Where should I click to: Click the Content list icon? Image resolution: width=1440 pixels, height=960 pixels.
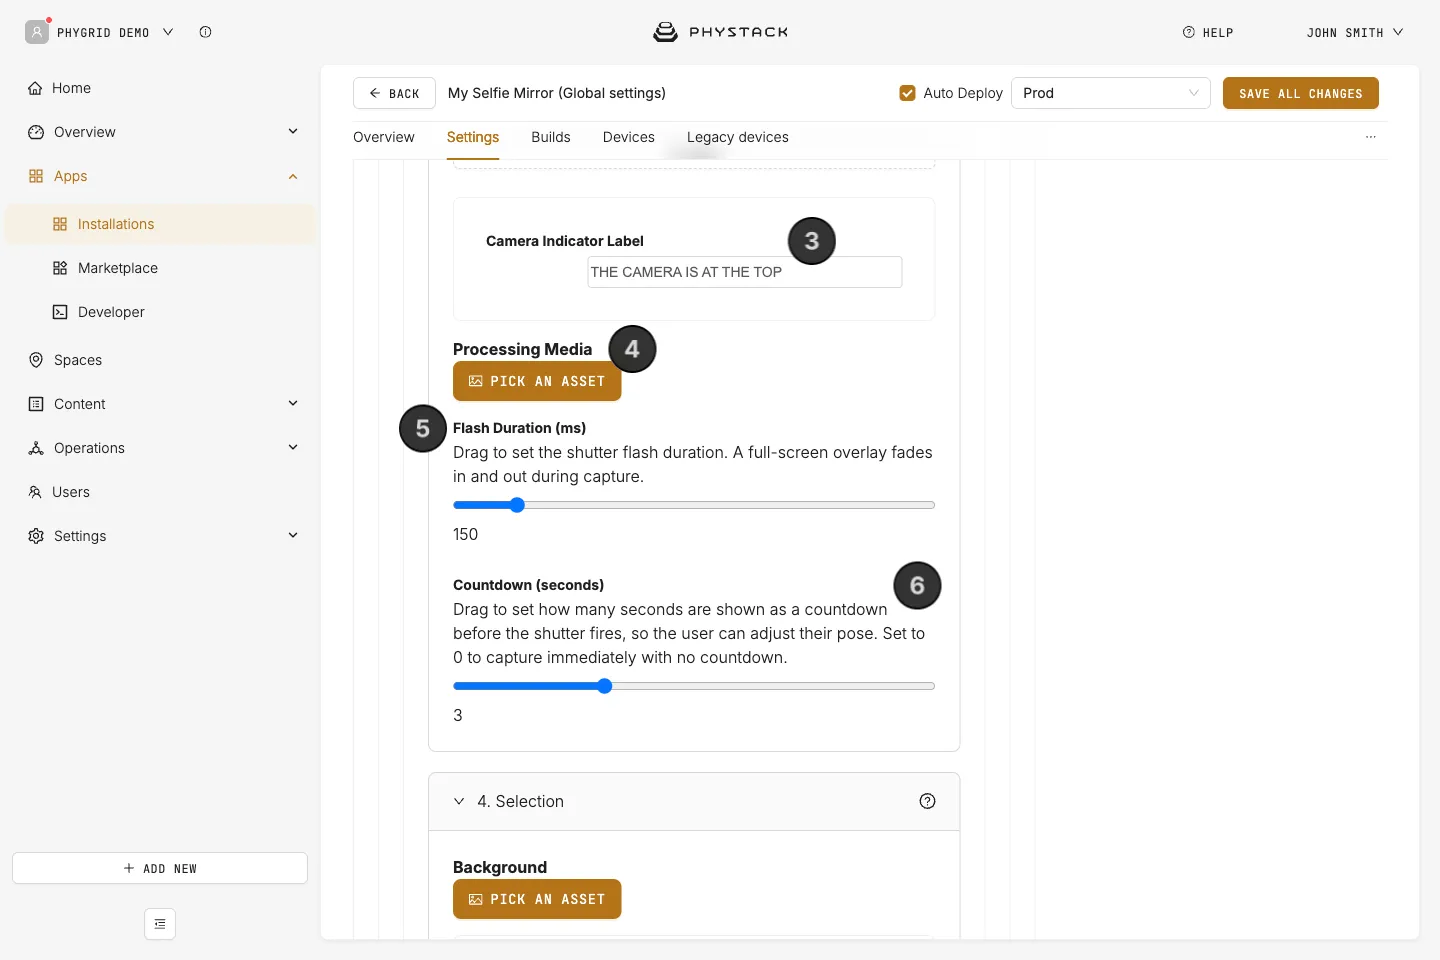(36, 404)
